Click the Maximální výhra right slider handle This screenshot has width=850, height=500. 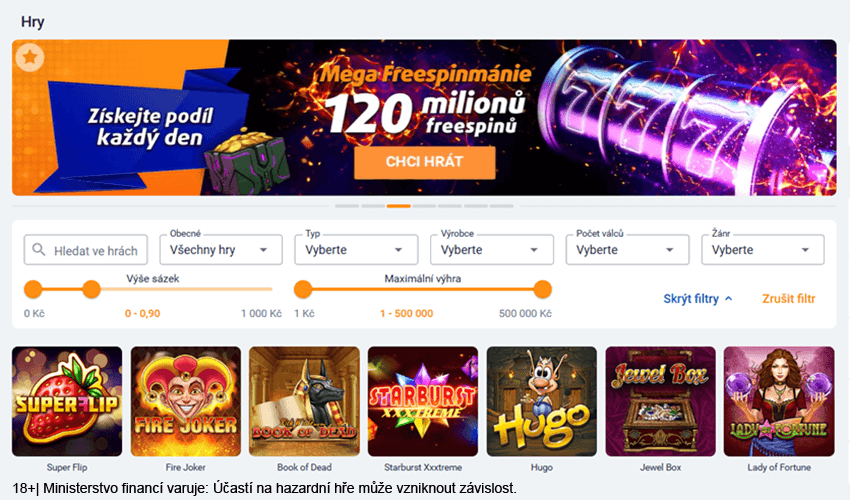542,289
